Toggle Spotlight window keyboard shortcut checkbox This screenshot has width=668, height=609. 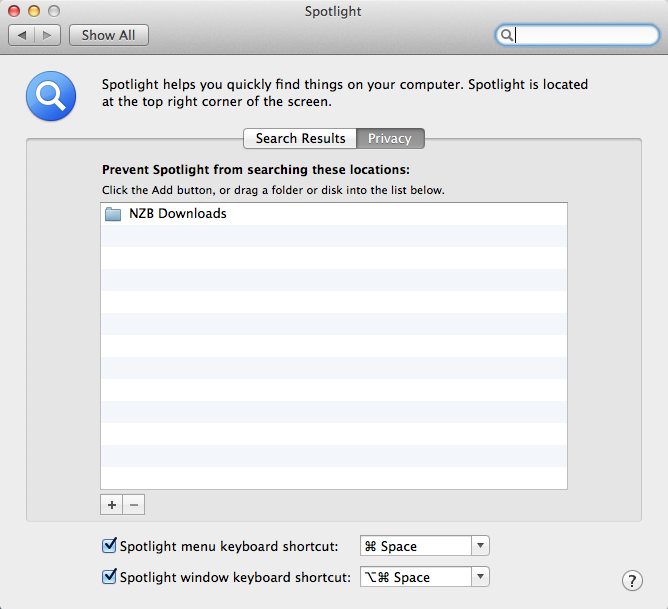[109, 577]
